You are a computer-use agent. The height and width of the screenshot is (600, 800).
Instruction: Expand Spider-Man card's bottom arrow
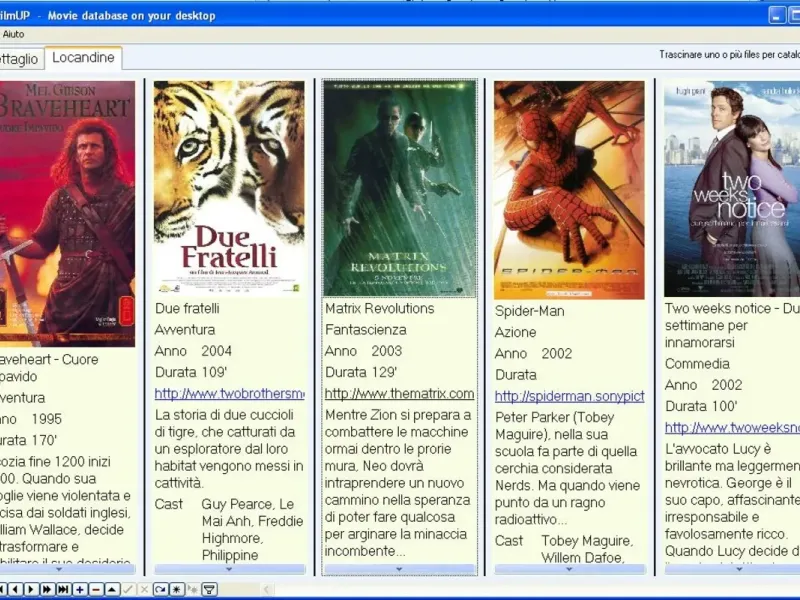pos(569,569)
